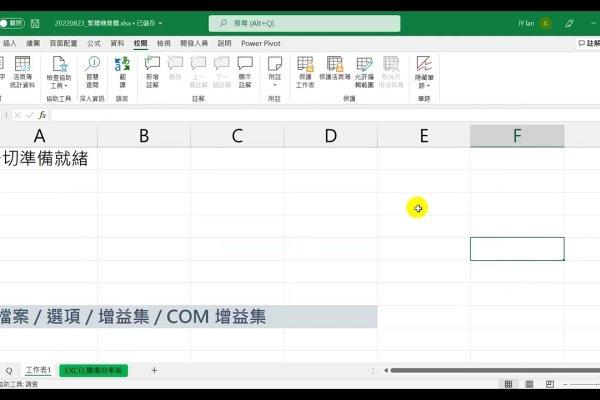Add a new sheet with plus button
Screen dimensions: 600x400
pyautogui.click(x=154, y=370)
